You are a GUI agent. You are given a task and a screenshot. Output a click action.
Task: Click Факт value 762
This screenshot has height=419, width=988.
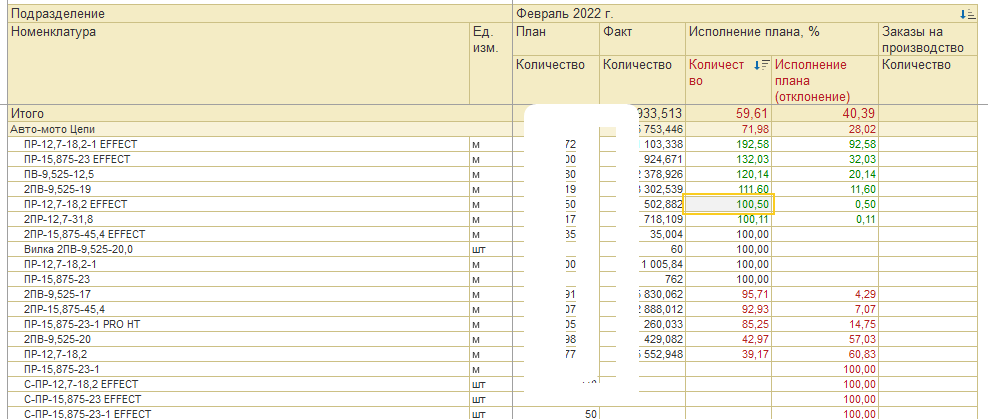[672, 279]
